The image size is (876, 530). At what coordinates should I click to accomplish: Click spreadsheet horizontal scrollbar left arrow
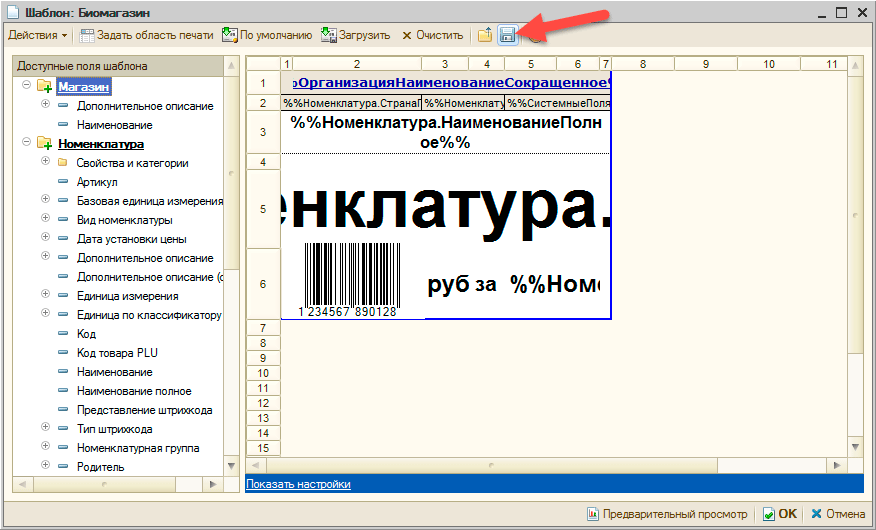[255, 465]
